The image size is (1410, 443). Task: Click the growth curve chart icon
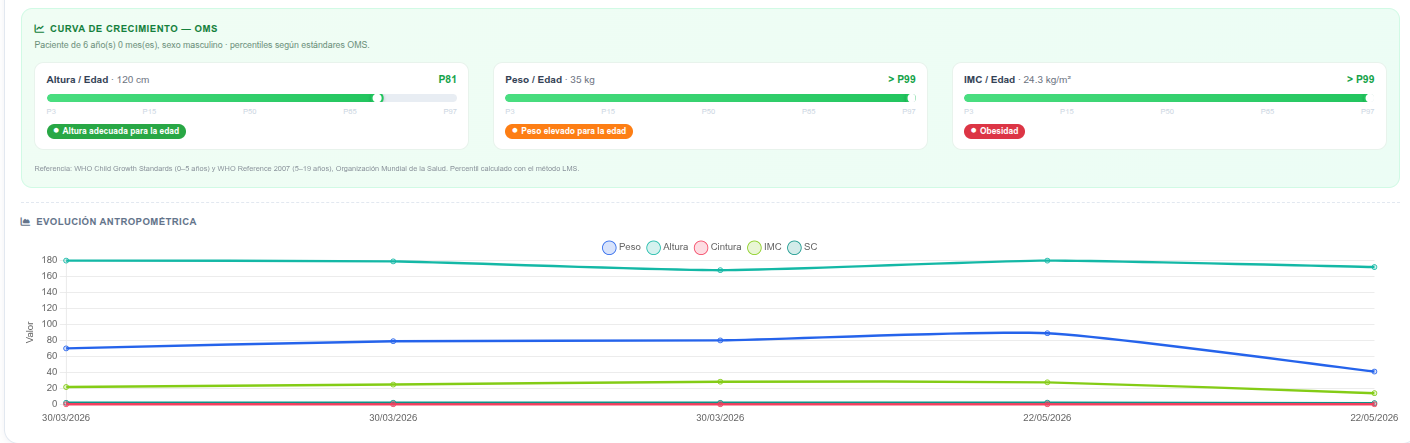click(x=39, y=29)
